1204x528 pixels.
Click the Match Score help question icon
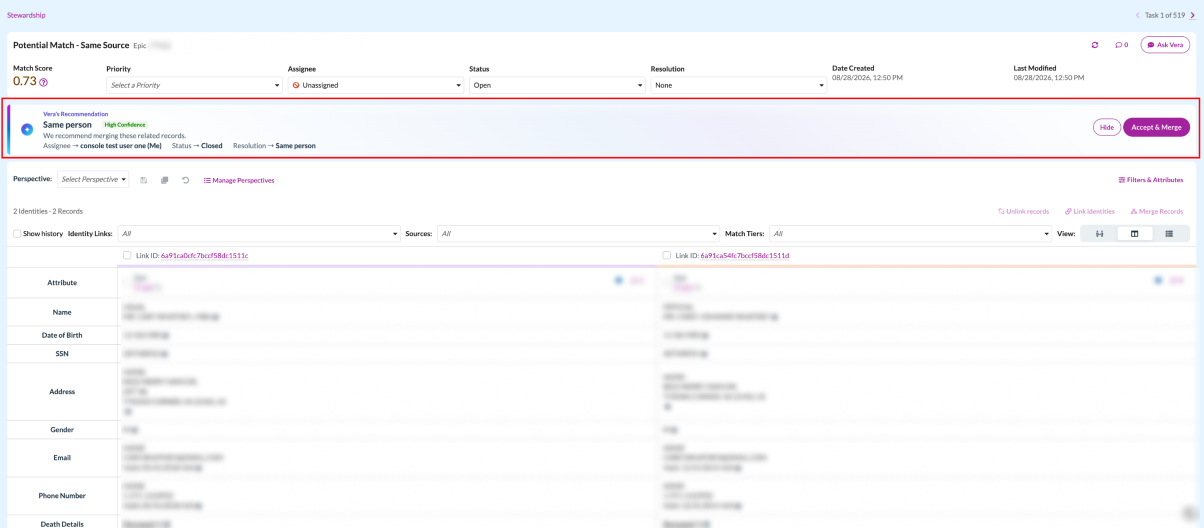pos(43,82)
